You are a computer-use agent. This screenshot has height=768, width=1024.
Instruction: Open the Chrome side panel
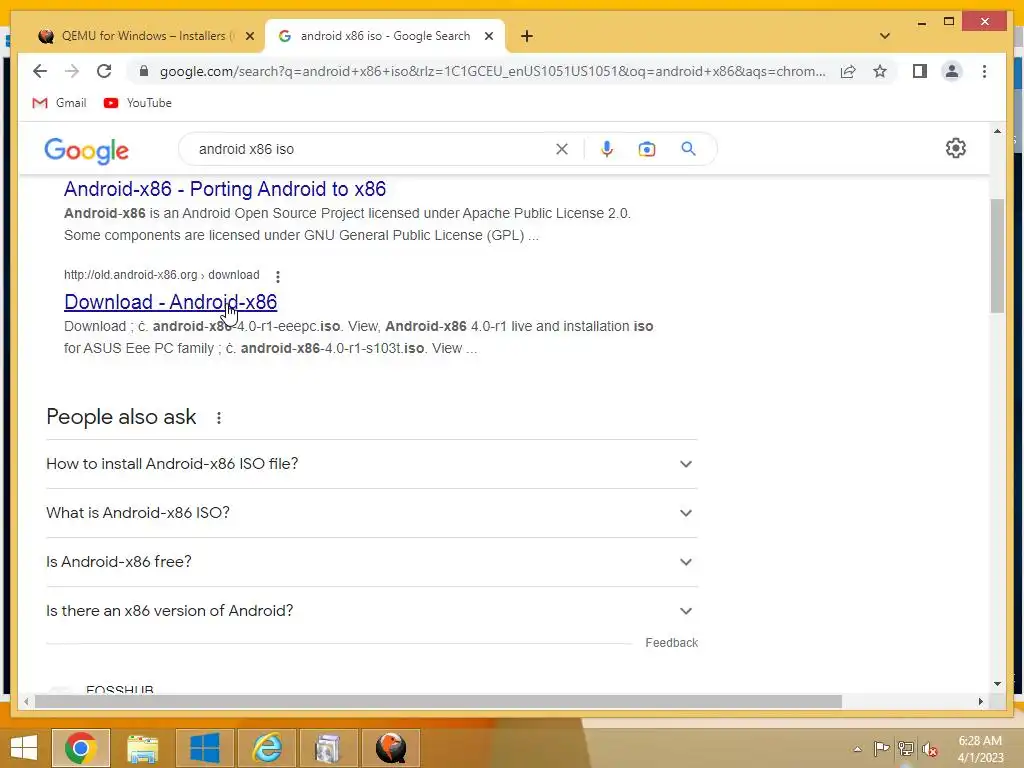[x=920, y=71]
